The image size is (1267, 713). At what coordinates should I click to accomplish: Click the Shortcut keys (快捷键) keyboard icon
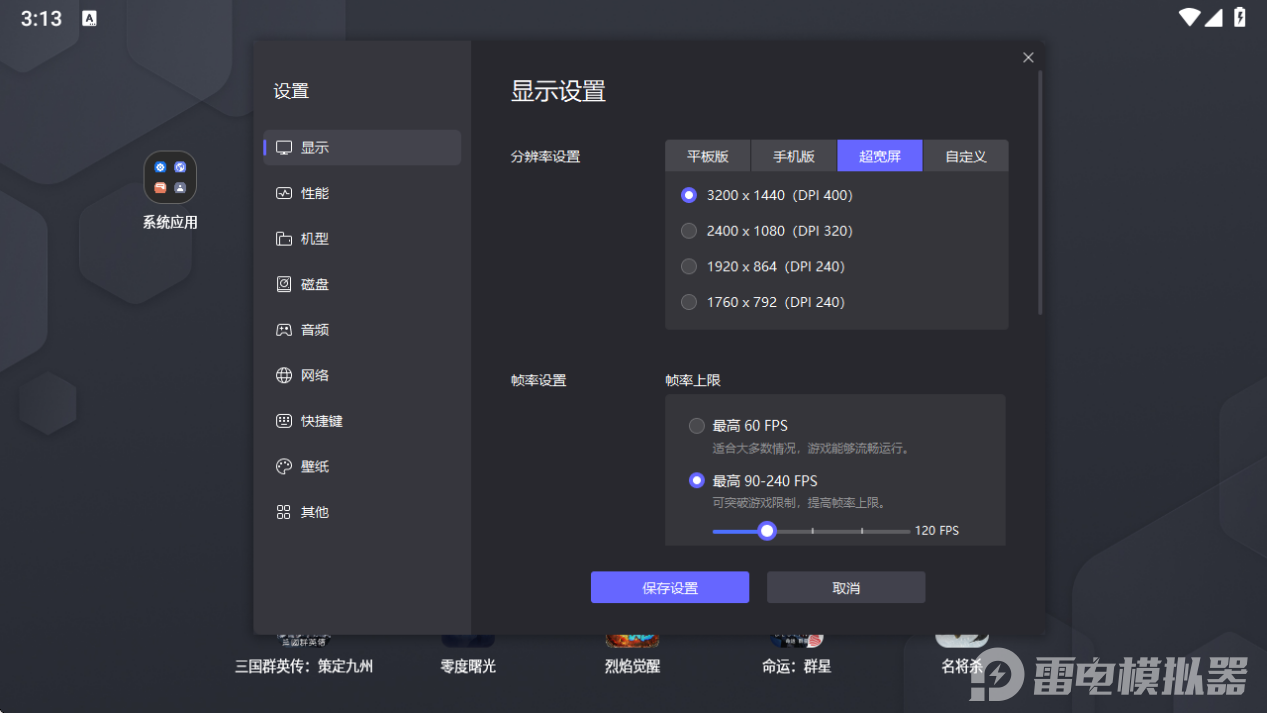click(x=284, y=421)
